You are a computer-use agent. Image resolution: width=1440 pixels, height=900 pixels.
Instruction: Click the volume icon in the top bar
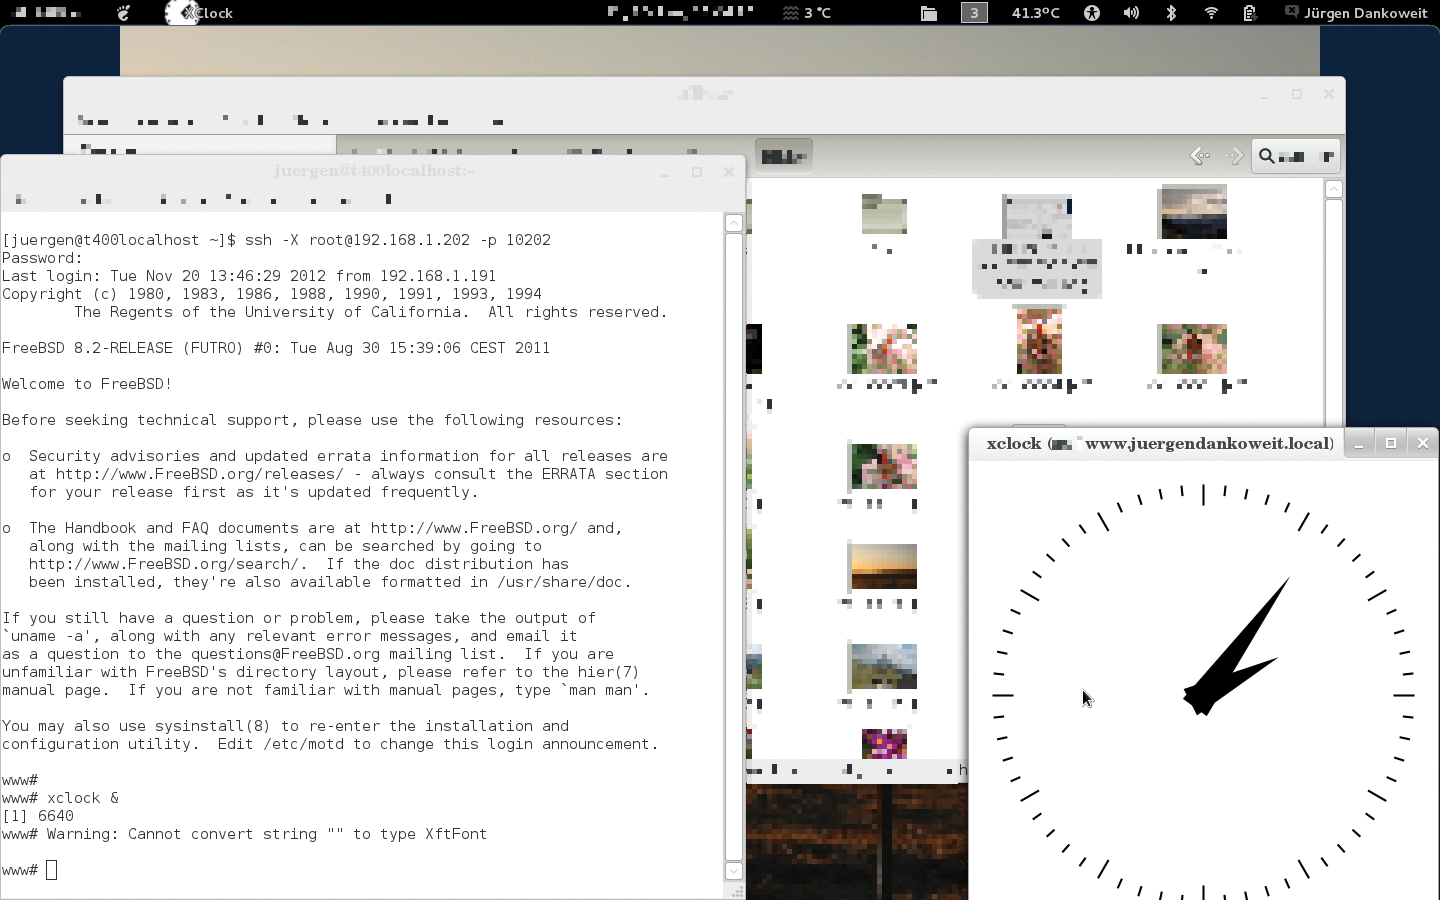coord(1132,13)
